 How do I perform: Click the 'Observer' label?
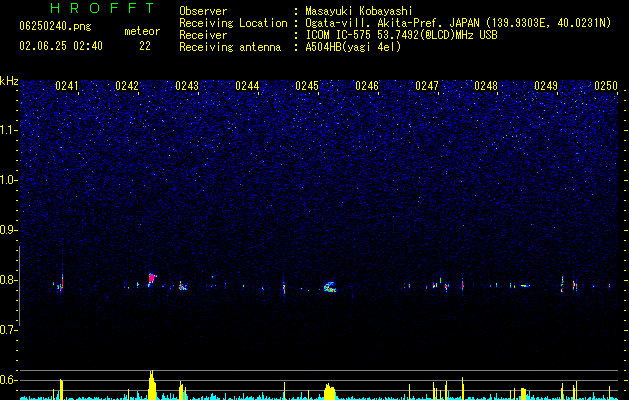203,11
